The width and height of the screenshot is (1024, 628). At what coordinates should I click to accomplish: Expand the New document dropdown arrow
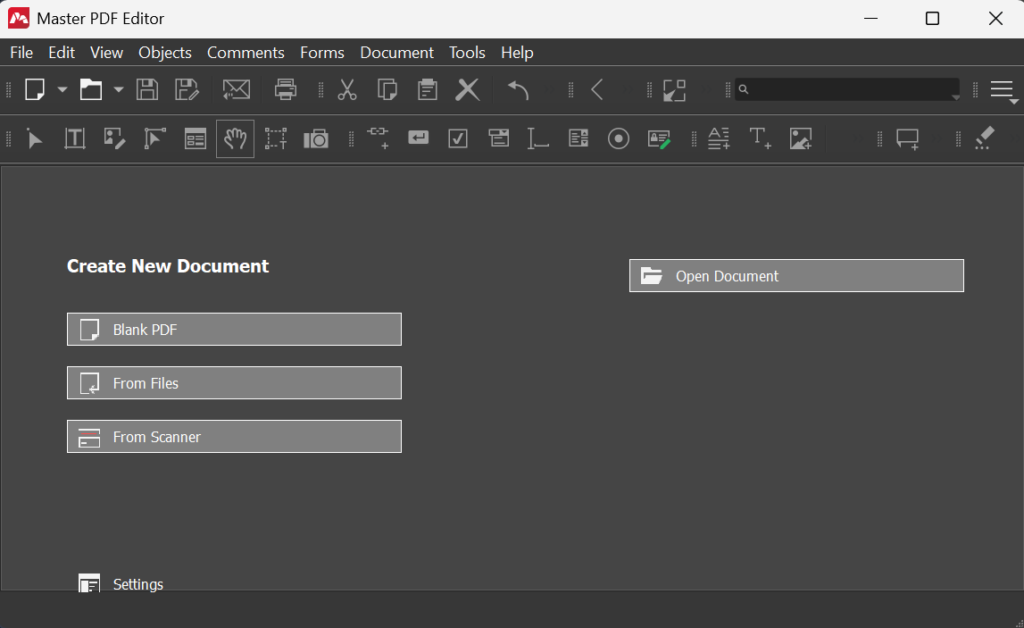[x=62, y=89]
